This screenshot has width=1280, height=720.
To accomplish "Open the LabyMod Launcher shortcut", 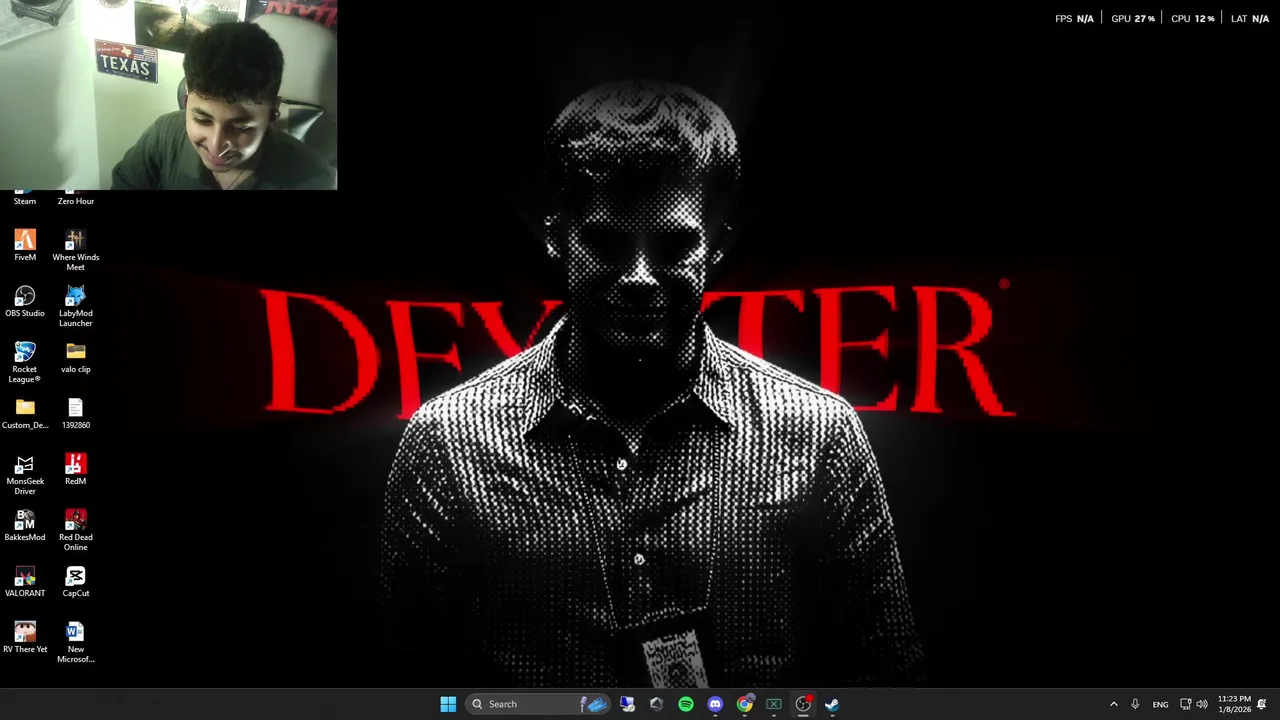I will [76, 306].
